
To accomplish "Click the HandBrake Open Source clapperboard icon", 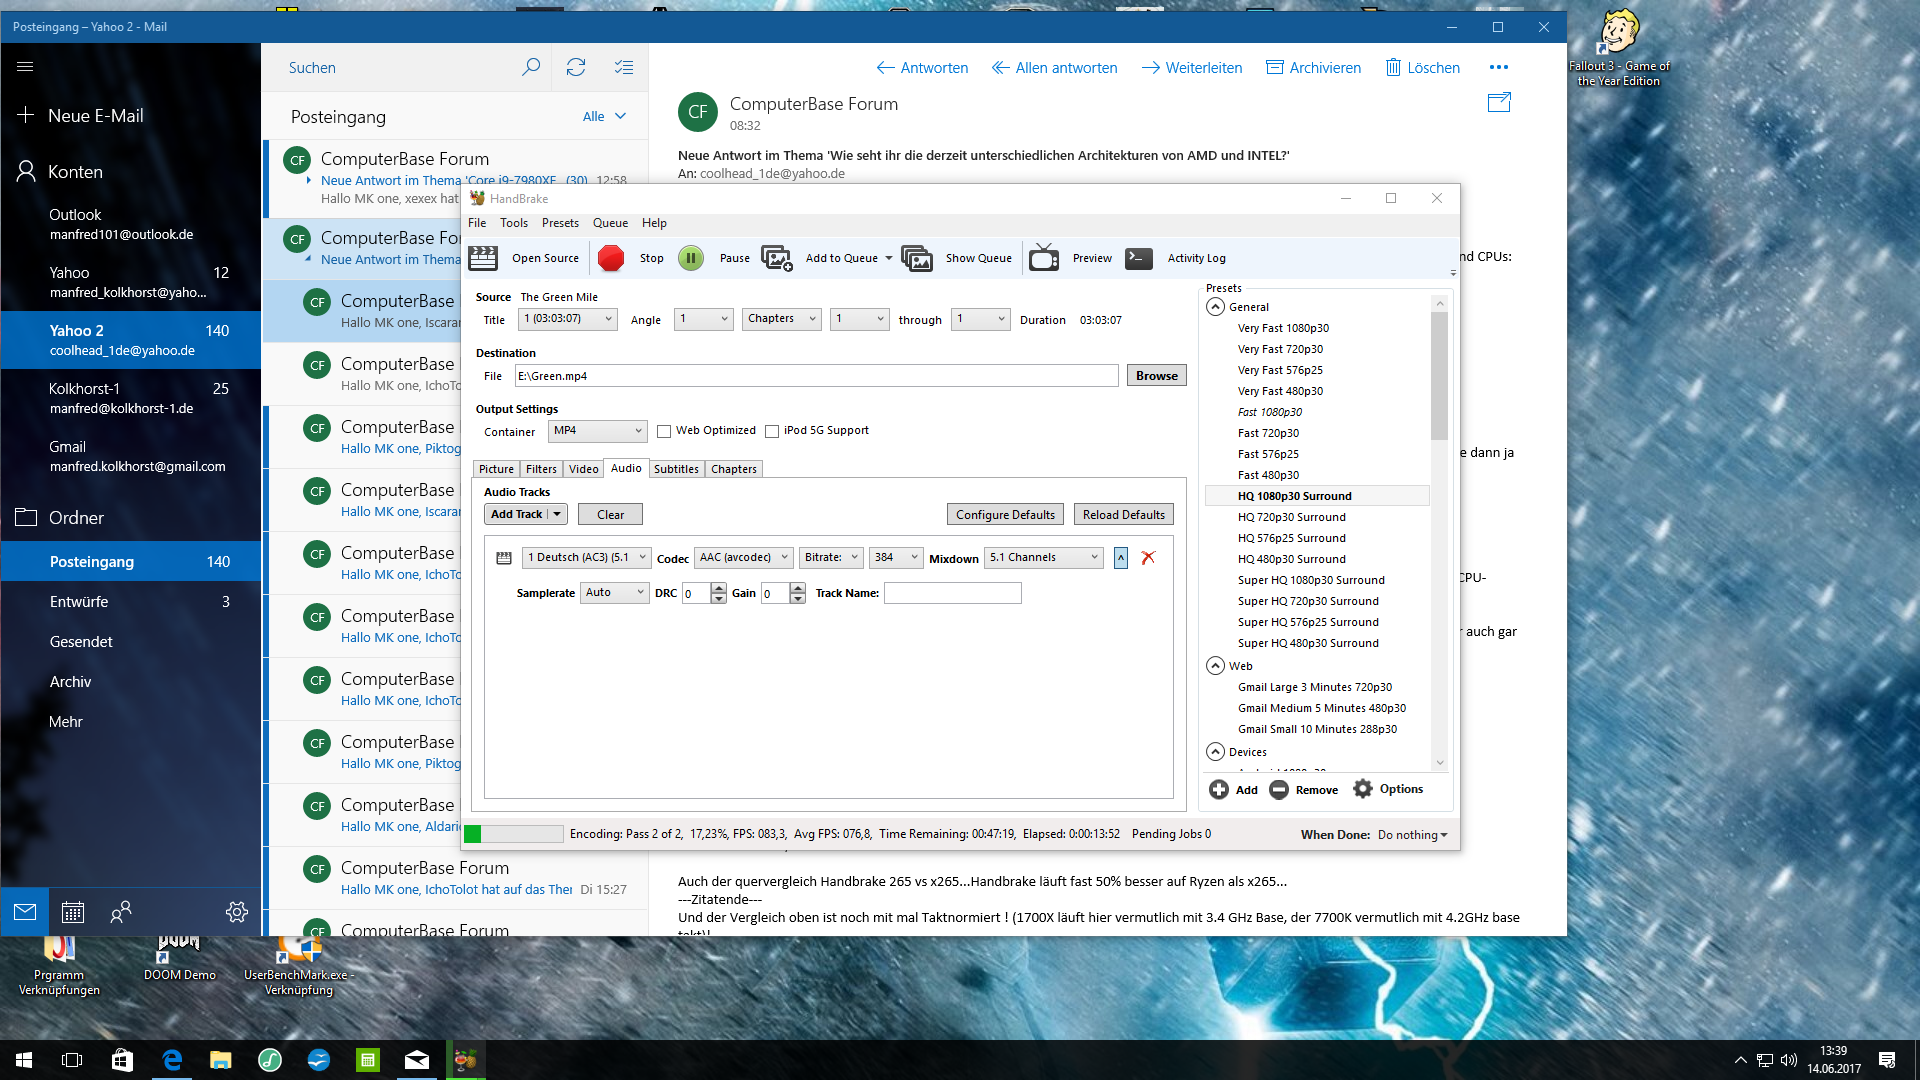I will 483,258.
